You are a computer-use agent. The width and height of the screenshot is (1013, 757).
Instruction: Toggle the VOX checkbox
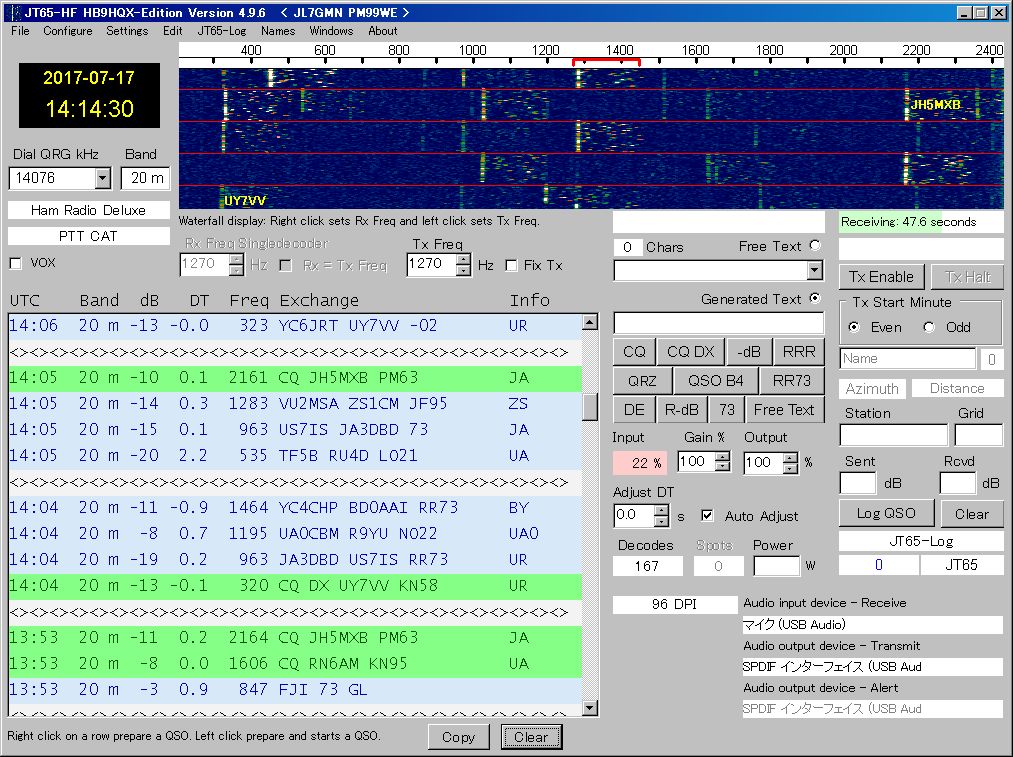coord(16,264)
